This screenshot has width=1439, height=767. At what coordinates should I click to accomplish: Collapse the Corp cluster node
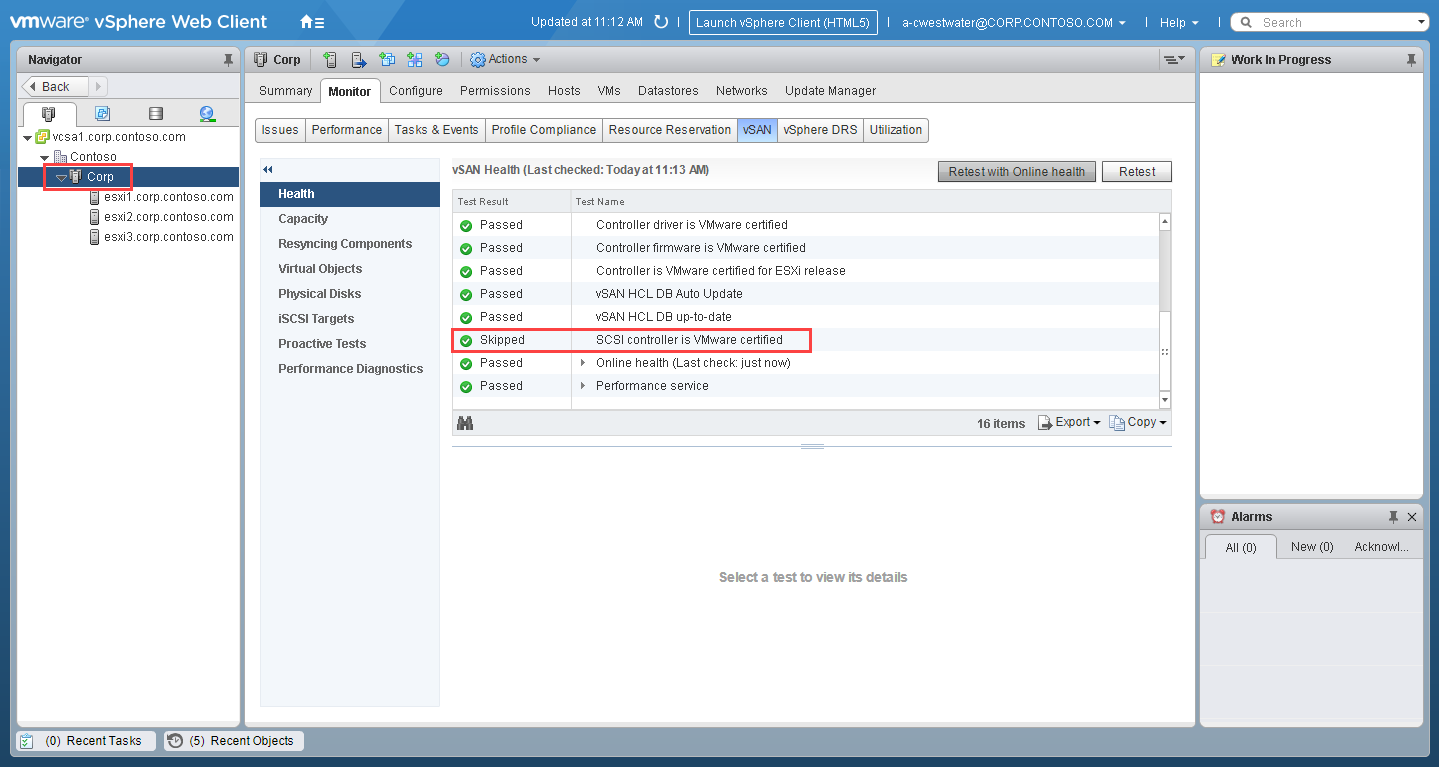[x=61, y=177]
